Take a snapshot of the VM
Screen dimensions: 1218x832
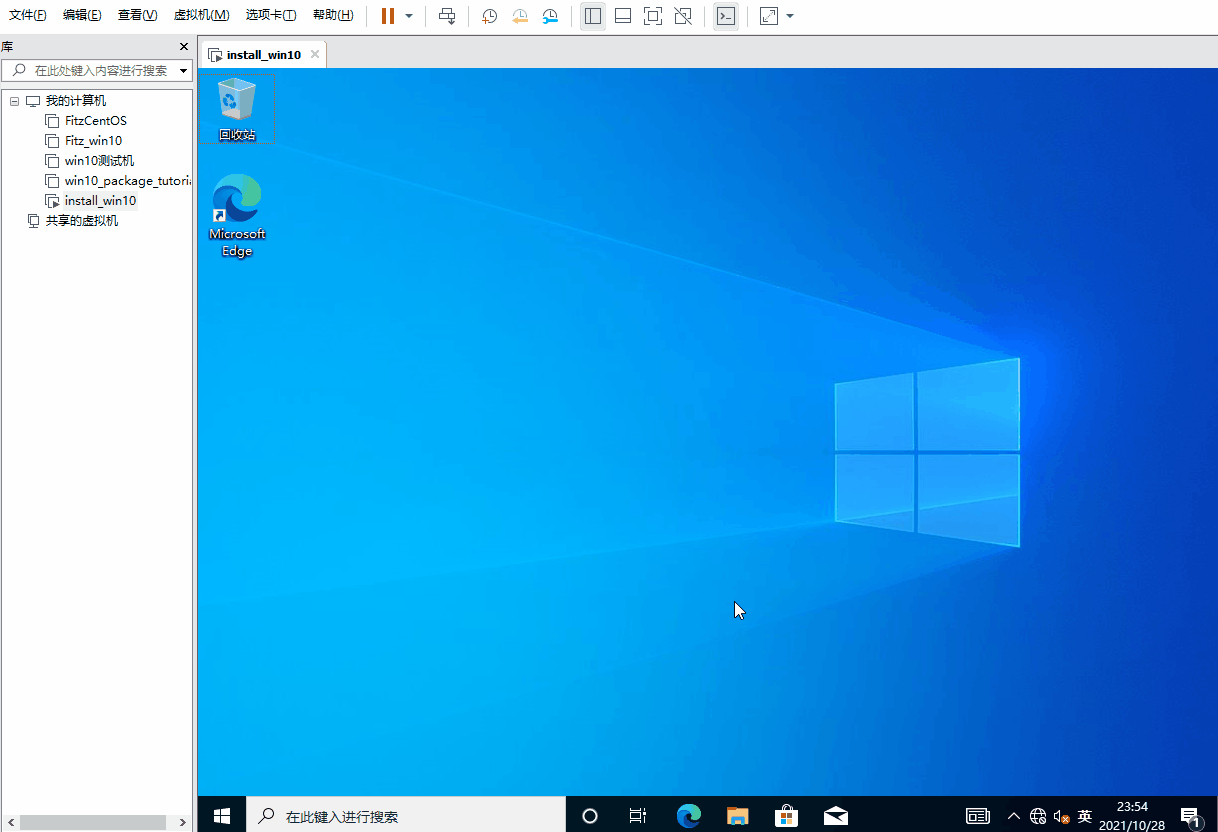click(x=489, y=16)
